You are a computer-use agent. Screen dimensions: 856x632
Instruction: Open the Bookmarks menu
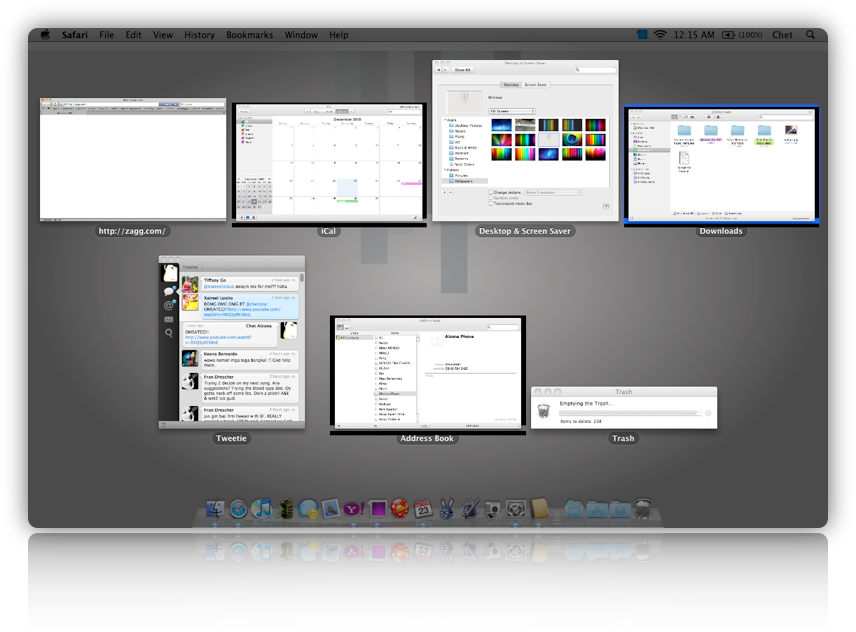(249, 35)
